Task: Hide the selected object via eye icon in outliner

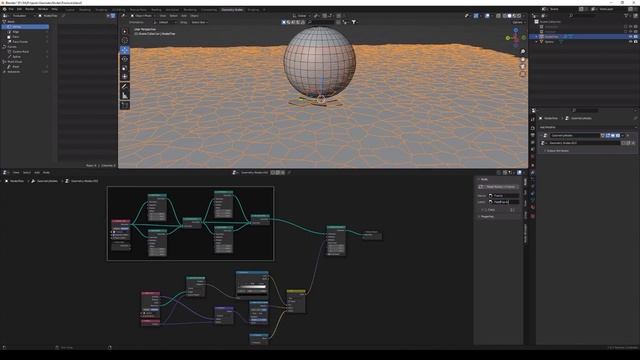Action: tap(631, 36)
